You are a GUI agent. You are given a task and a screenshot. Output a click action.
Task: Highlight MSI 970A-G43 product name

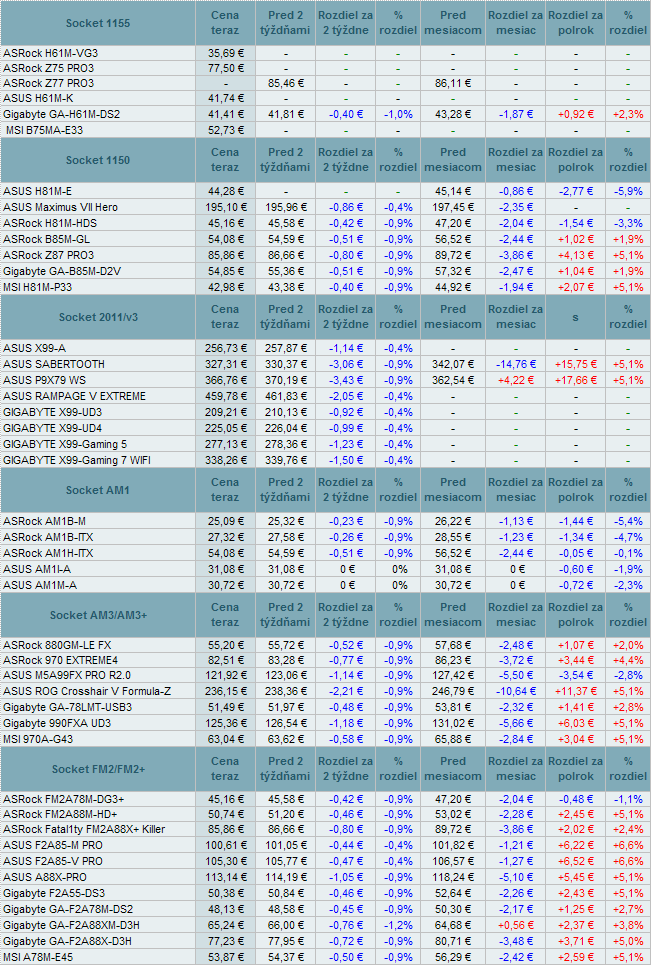[x=38, y=739]
